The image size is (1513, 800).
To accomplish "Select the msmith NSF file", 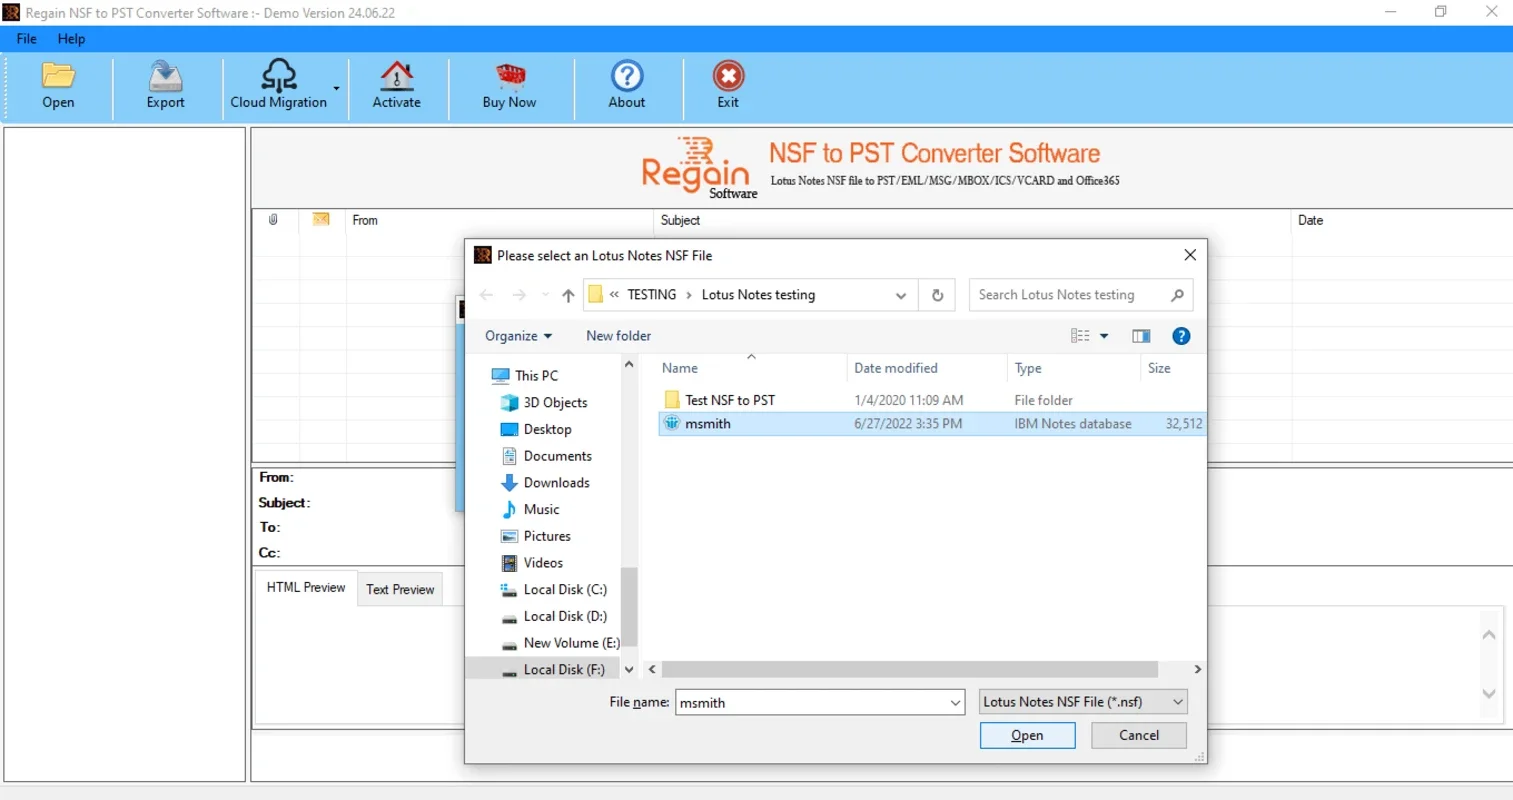I will [x=932, y=424].
